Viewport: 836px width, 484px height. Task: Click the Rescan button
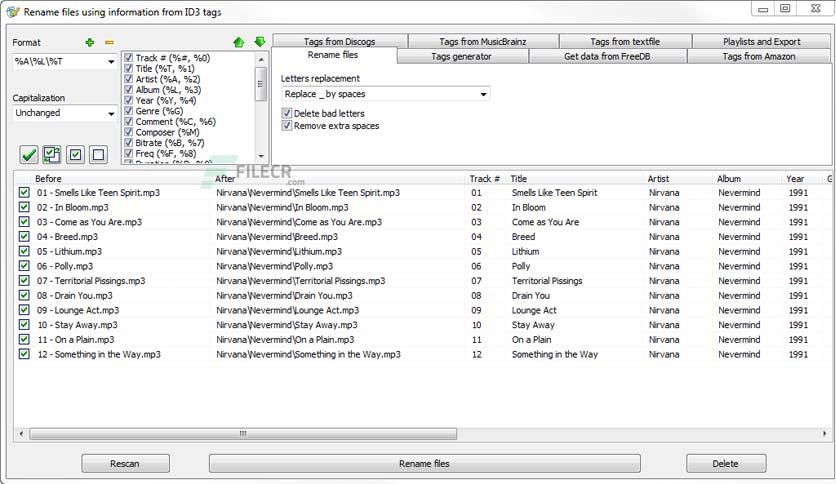(x=125, y=463)
